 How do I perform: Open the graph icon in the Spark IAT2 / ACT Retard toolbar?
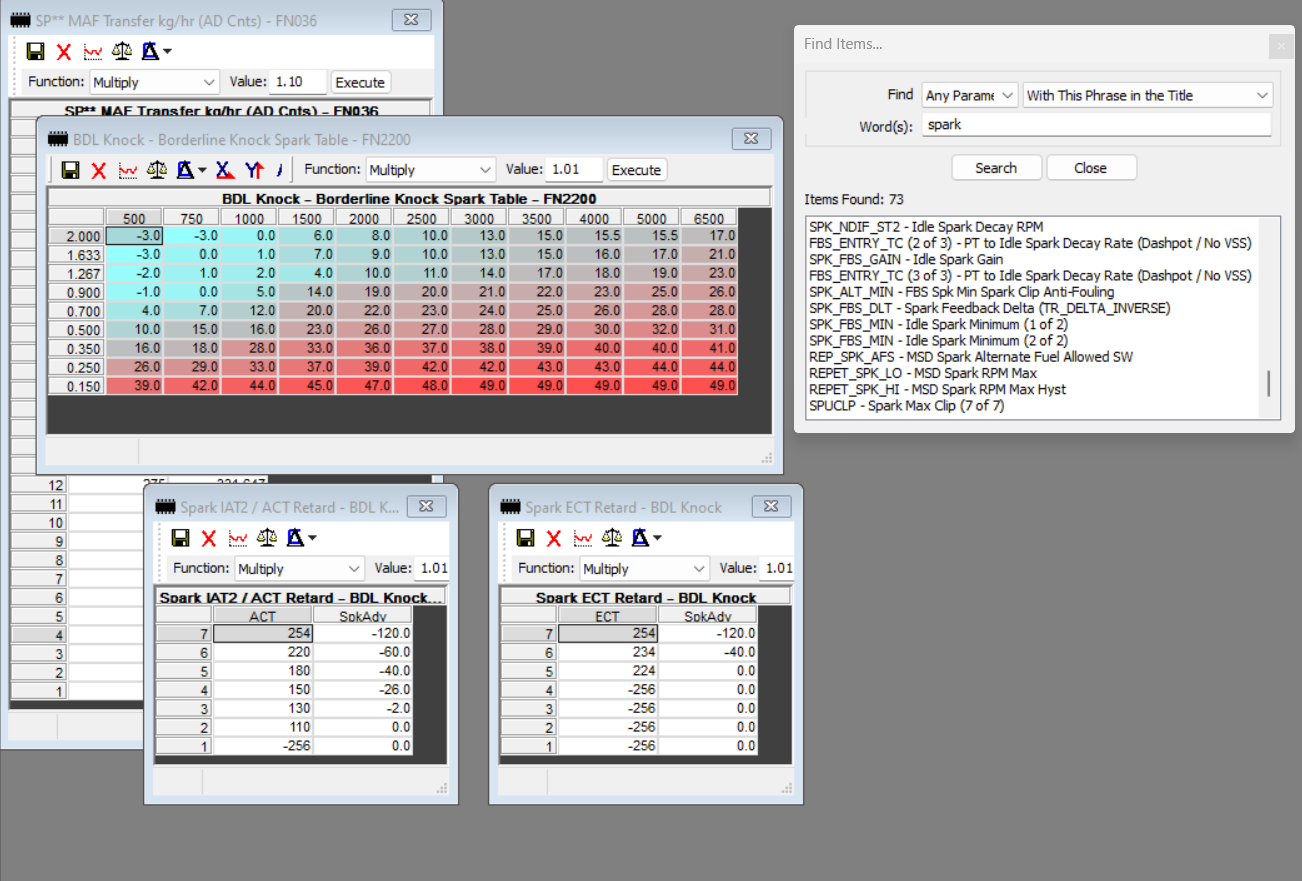pos(238,539)
